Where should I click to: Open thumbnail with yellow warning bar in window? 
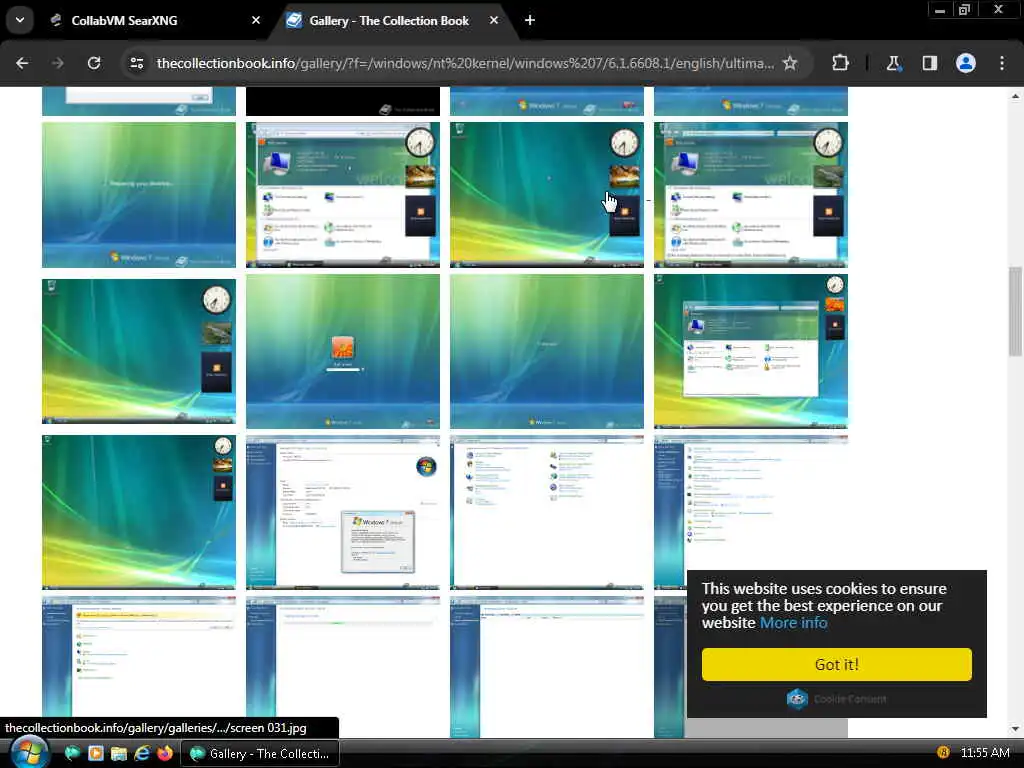pos(139,666)
